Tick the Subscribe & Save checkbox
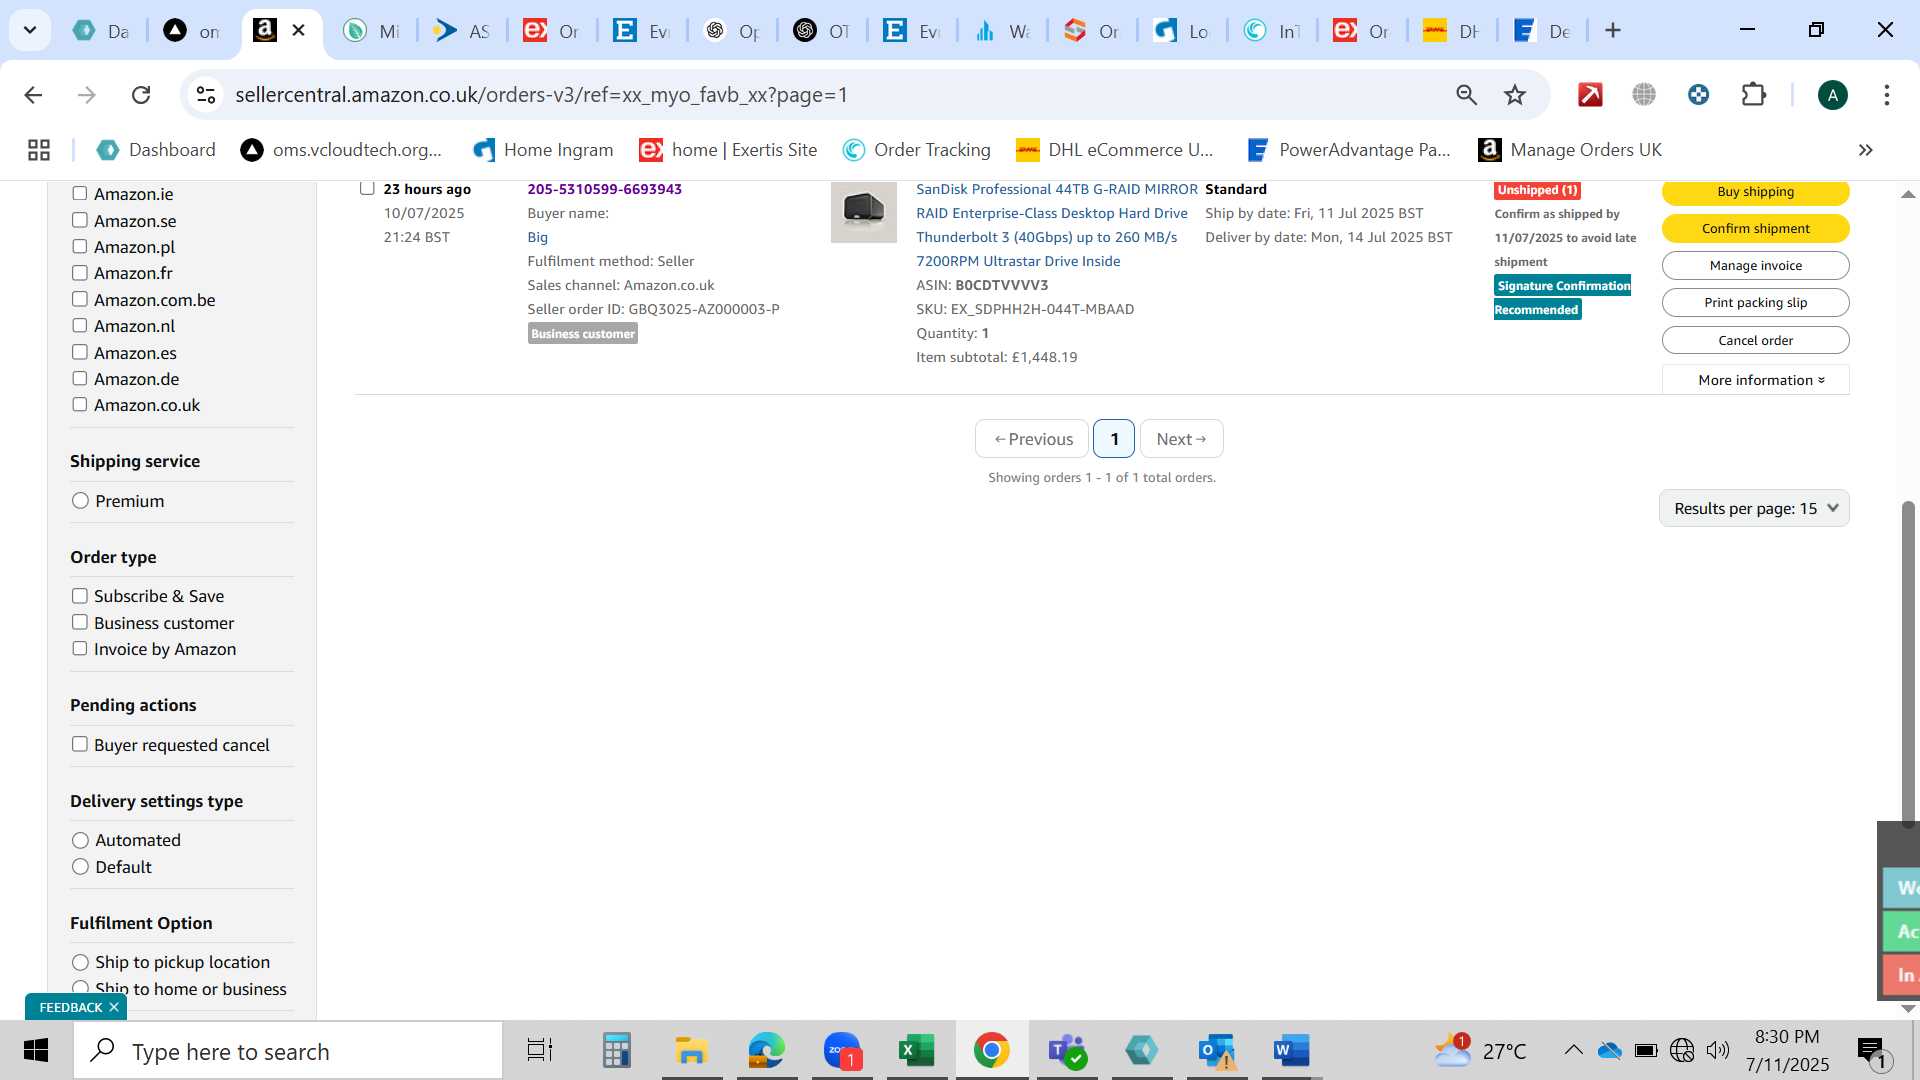 coord(80,596)
